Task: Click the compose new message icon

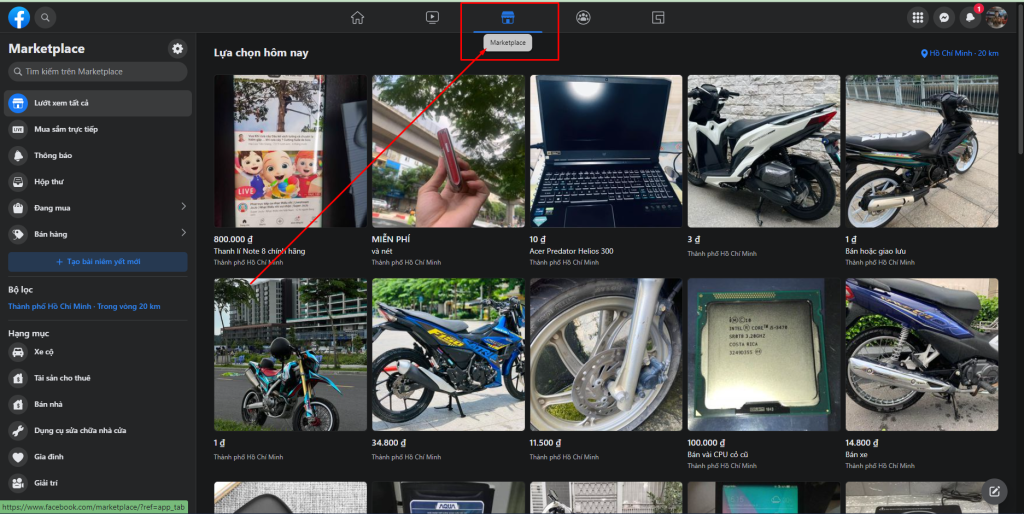Action: click(994, 490)
